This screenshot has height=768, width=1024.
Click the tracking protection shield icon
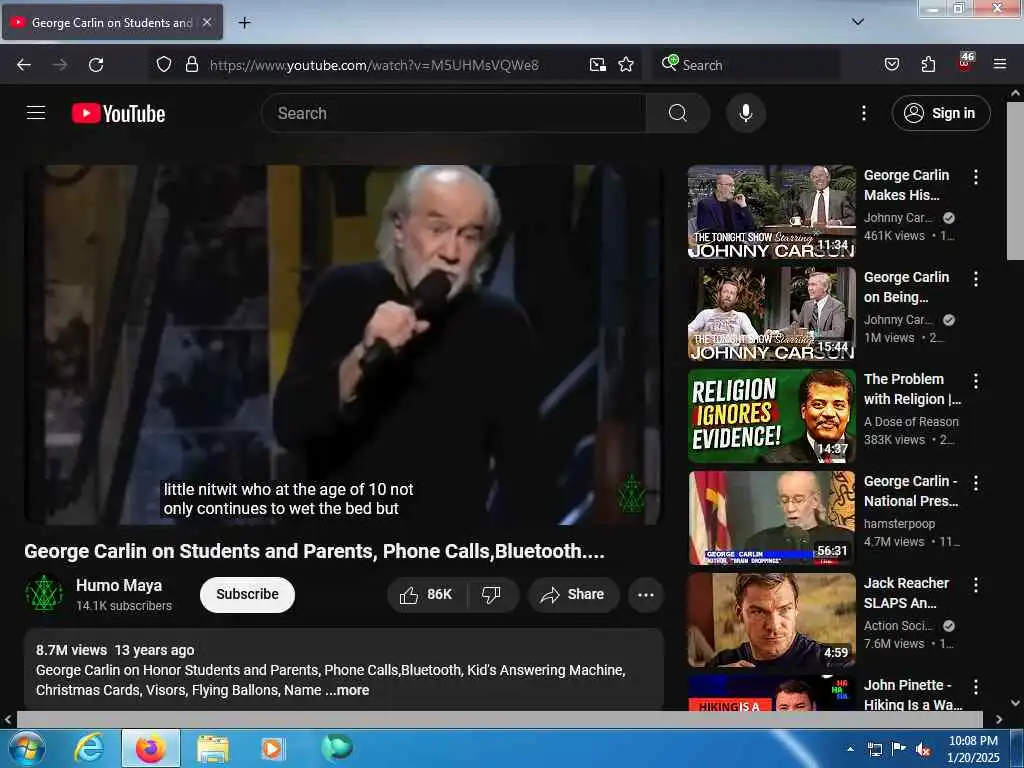pyautogui.click(x=164, y=65)
